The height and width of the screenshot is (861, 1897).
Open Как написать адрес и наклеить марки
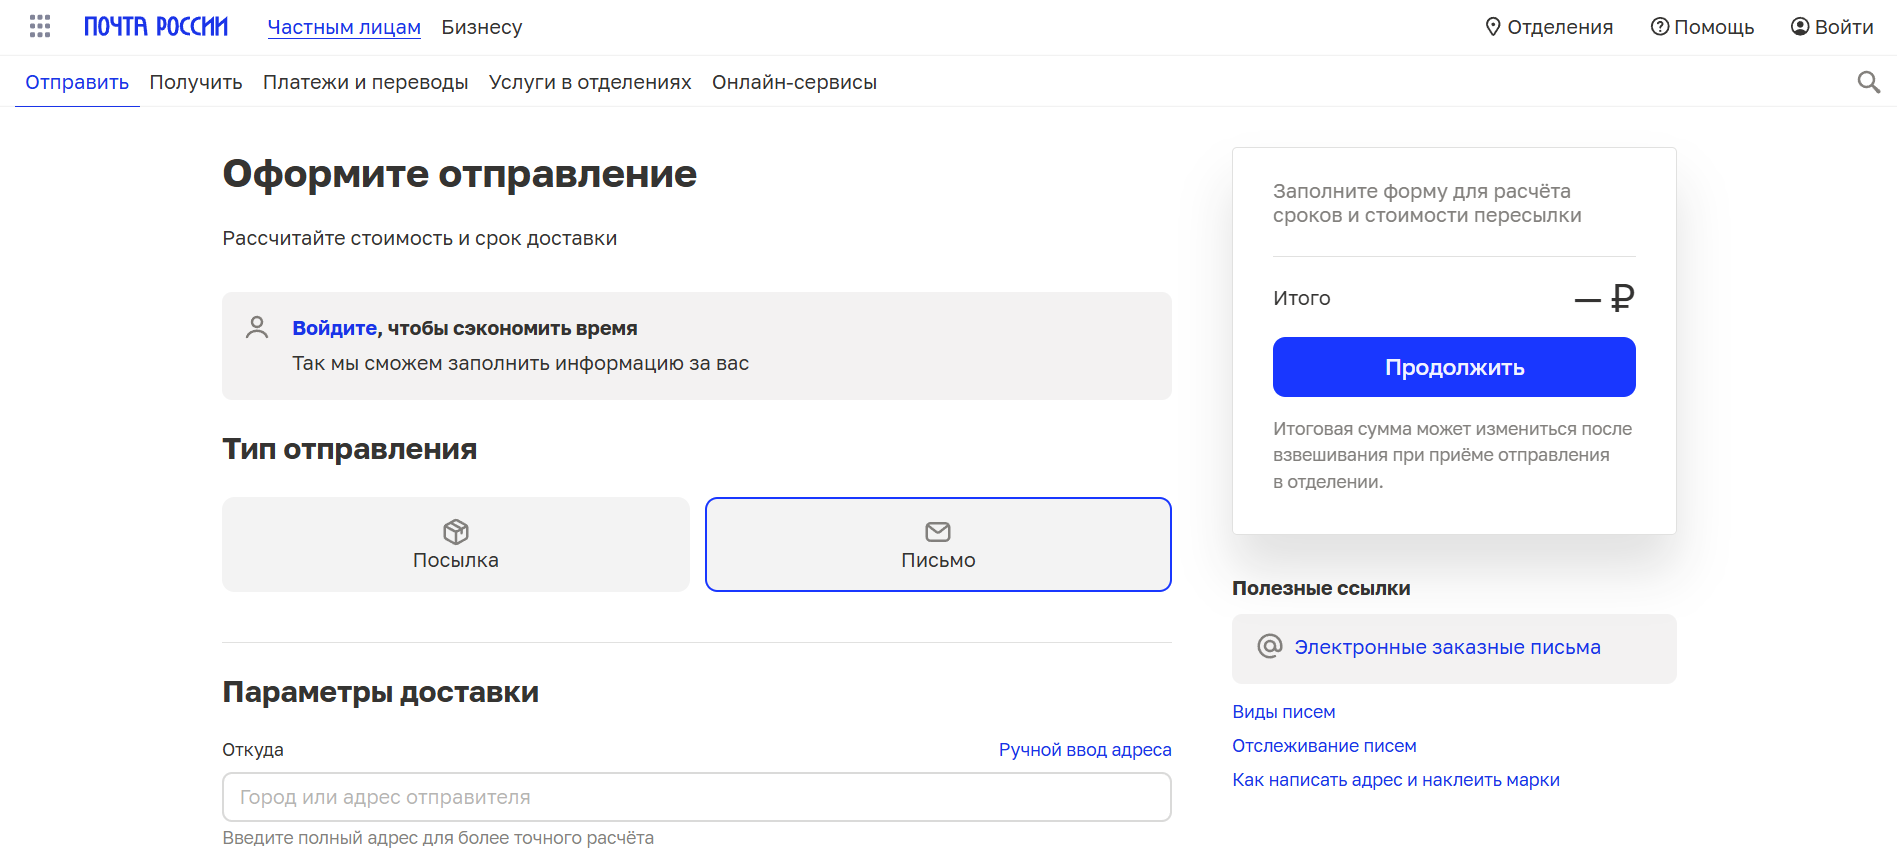[x=1396, y=780]
